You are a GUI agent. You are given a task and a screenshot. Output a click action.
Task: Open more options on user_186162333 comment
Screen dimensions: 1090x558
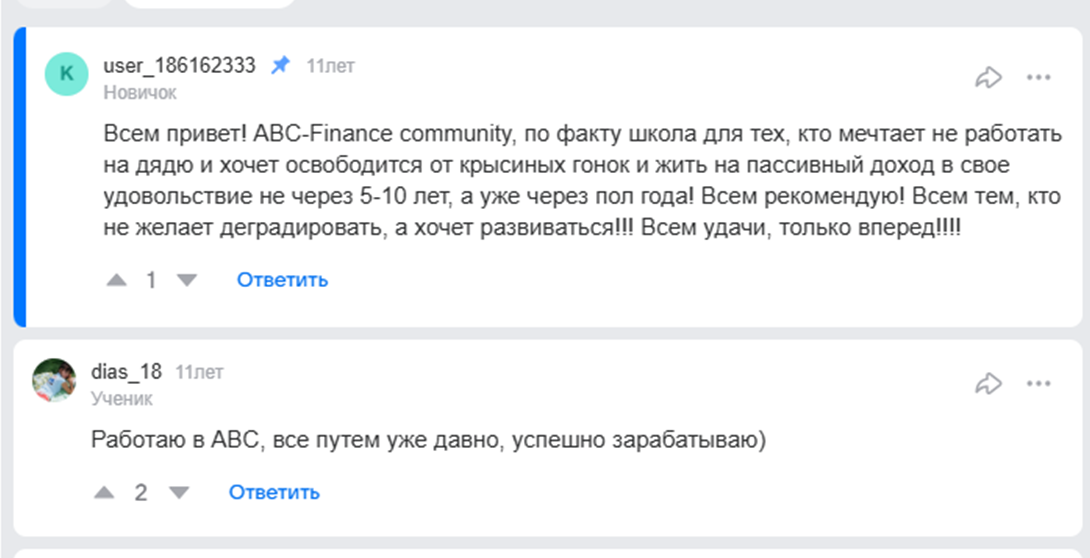[x=1039, y=77]
